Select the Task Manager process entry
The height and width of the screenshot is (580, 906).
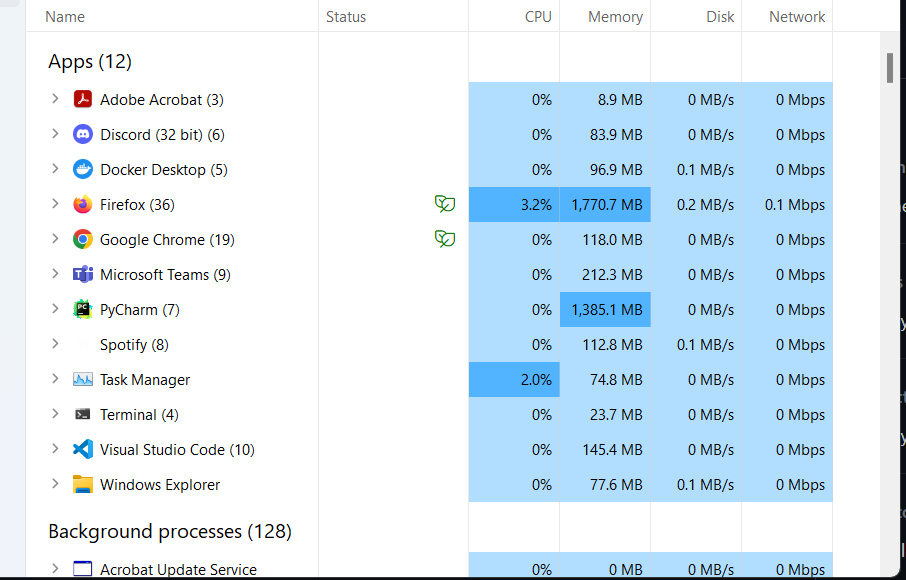point(145,379)
